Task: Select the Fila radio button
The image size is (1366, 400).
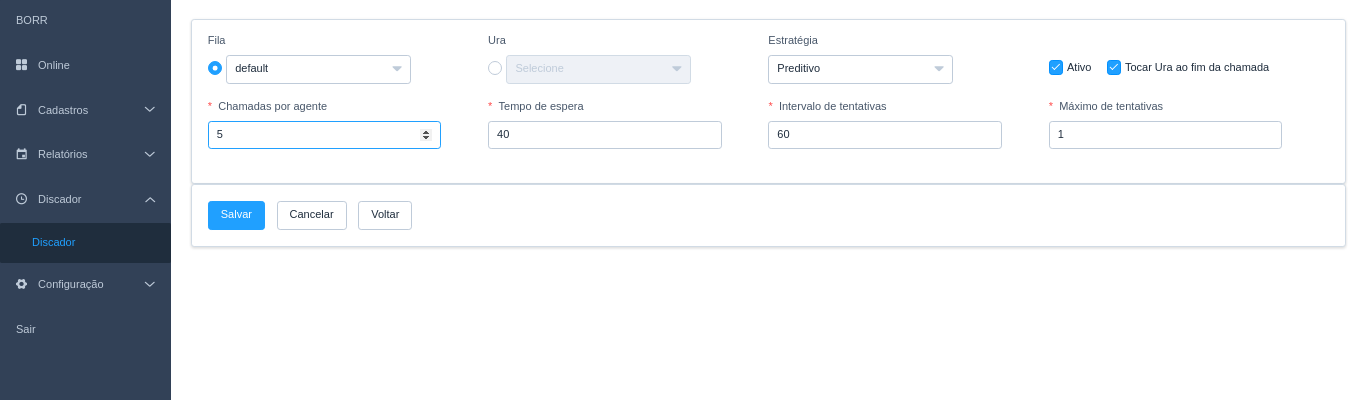Action: tap(215, 68)
